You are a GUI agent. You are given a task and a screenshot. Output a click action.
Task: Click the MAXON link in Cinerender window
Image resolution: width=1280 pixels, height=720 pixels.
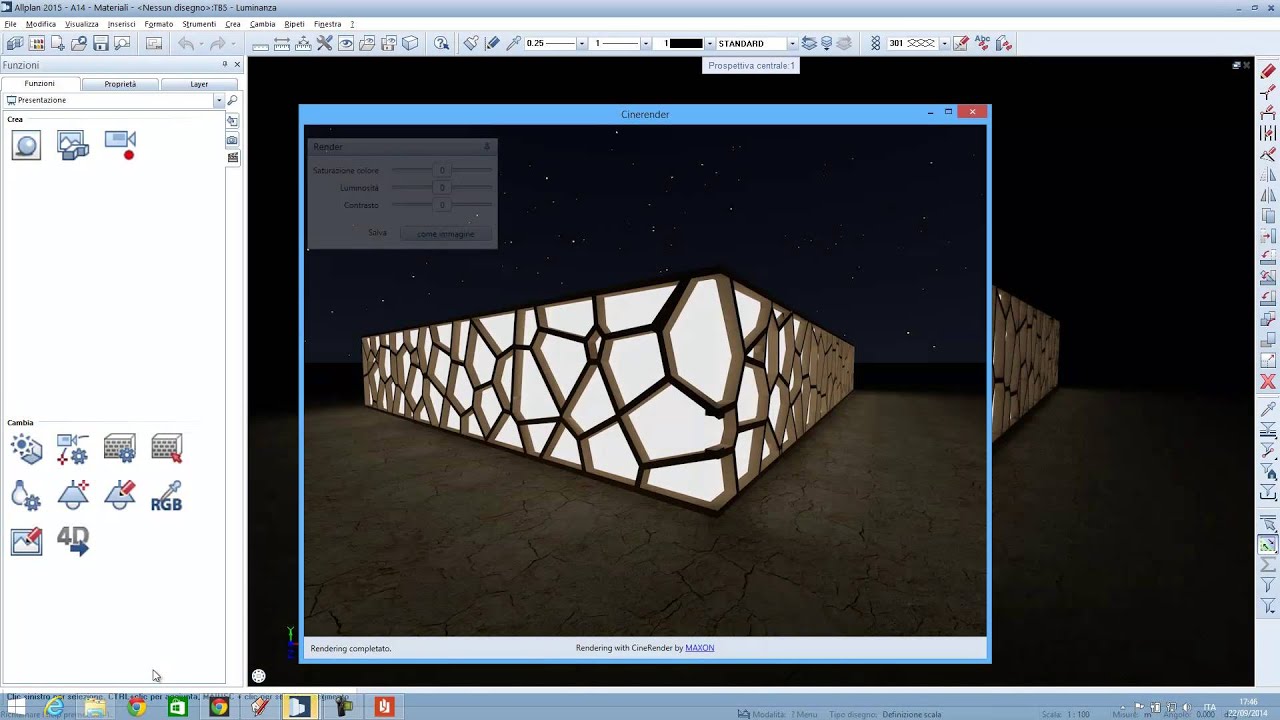(x=699, y=648)
